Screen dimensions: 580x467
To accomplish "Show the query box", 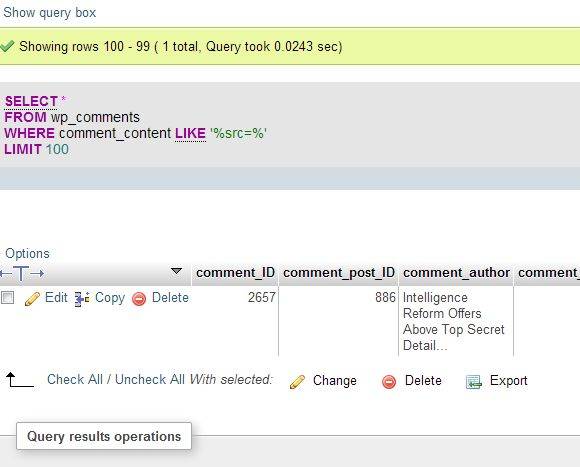I will 50,13.
